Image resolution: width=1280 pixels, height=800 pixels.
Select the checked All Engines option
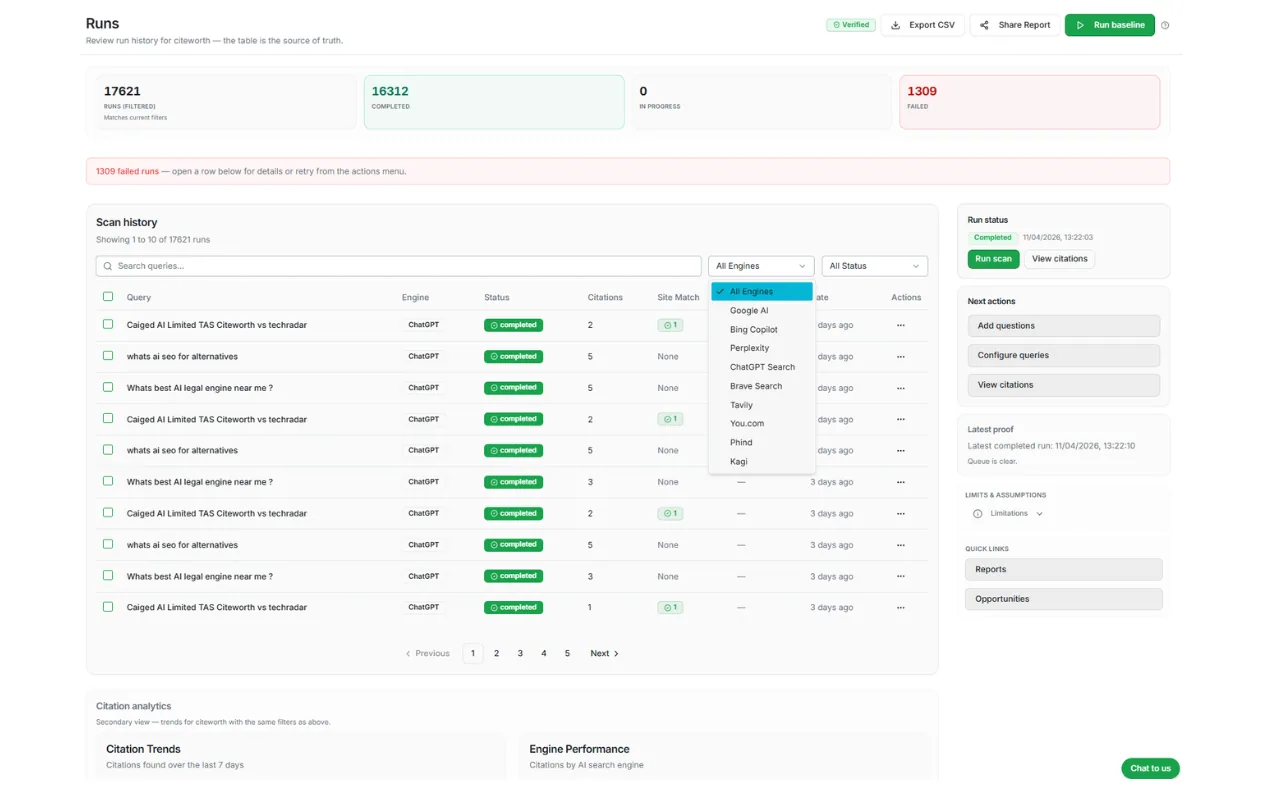(x=762, y=291)
